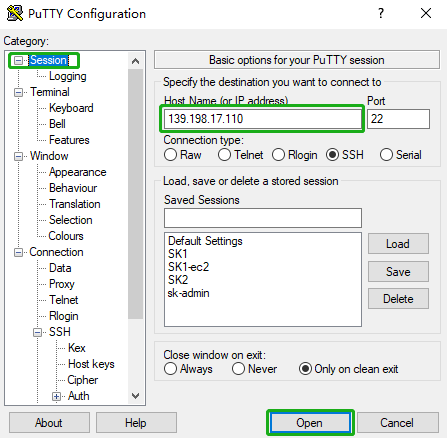Click category tree scroll down arrow
This screenshot has height=438, width=447.
click(x=135, y=396)
